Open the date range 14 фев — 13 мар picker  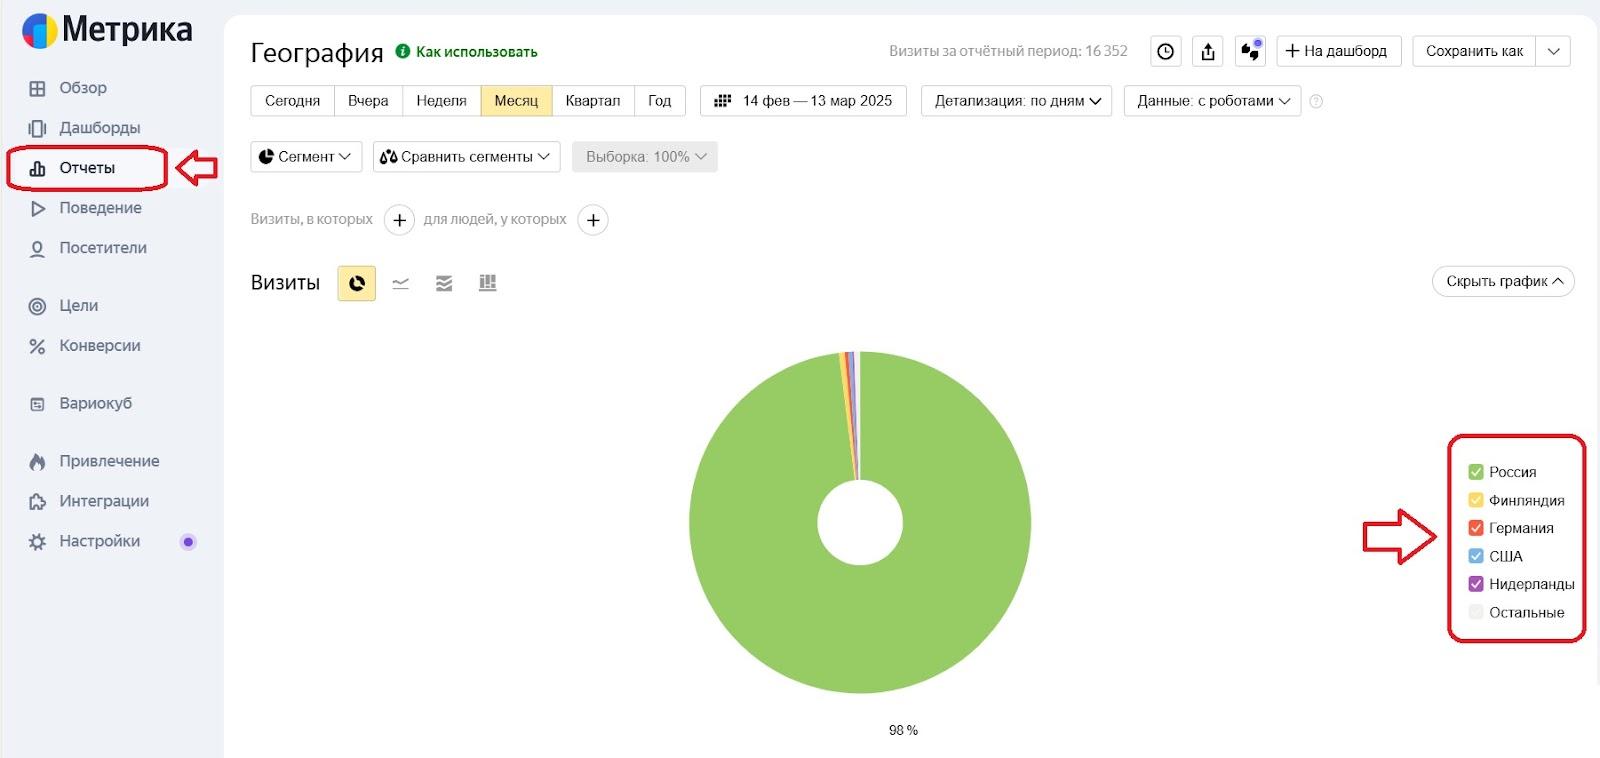click(x=804, y=101)
